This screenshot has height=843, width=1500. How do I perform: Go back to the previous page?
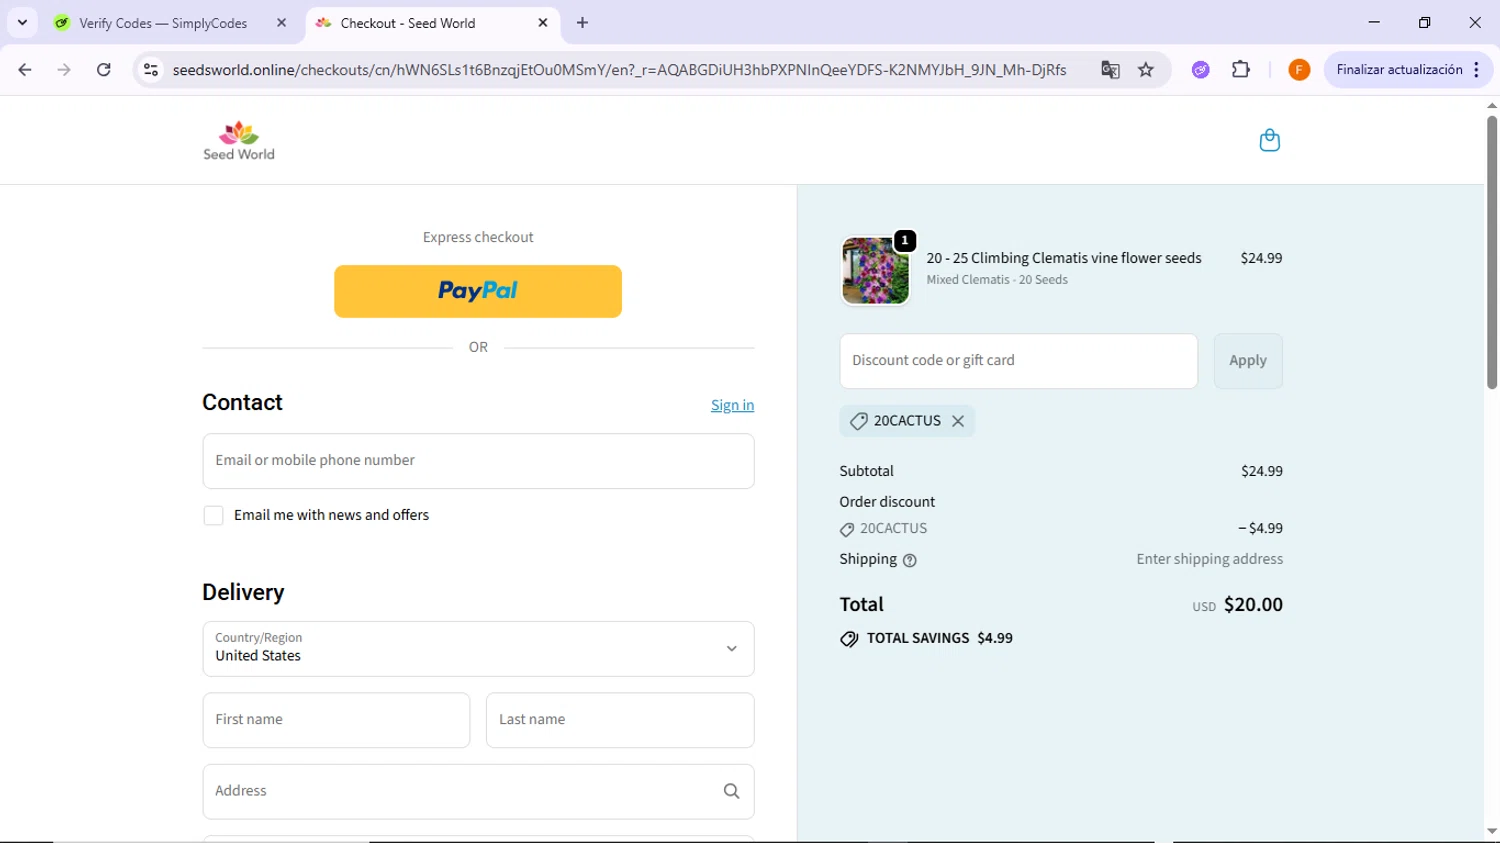(x=25, y=70)
